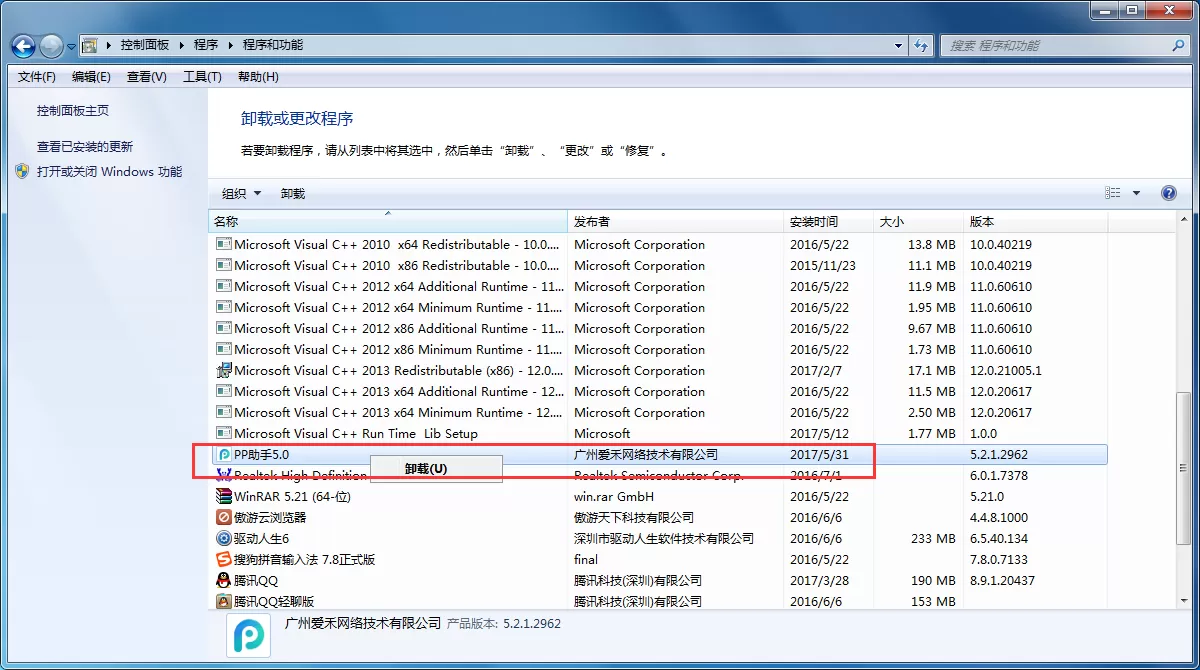Click the change view icon

[x=1113, y=193]
